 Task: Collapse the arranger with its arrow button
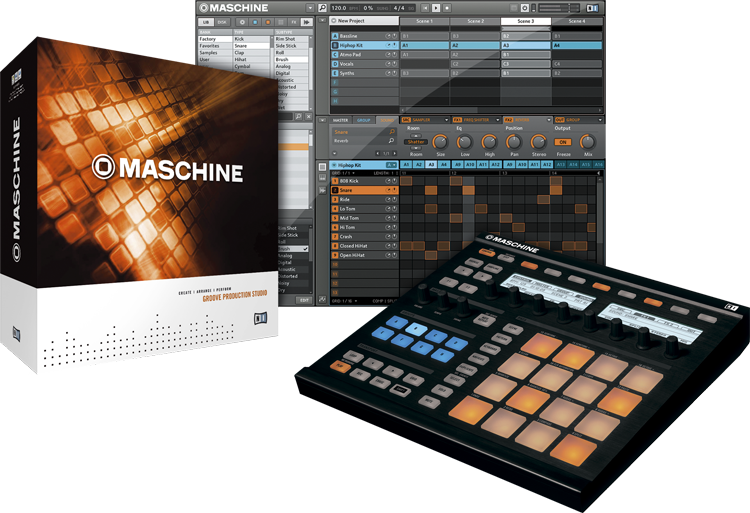pos(322,21)
